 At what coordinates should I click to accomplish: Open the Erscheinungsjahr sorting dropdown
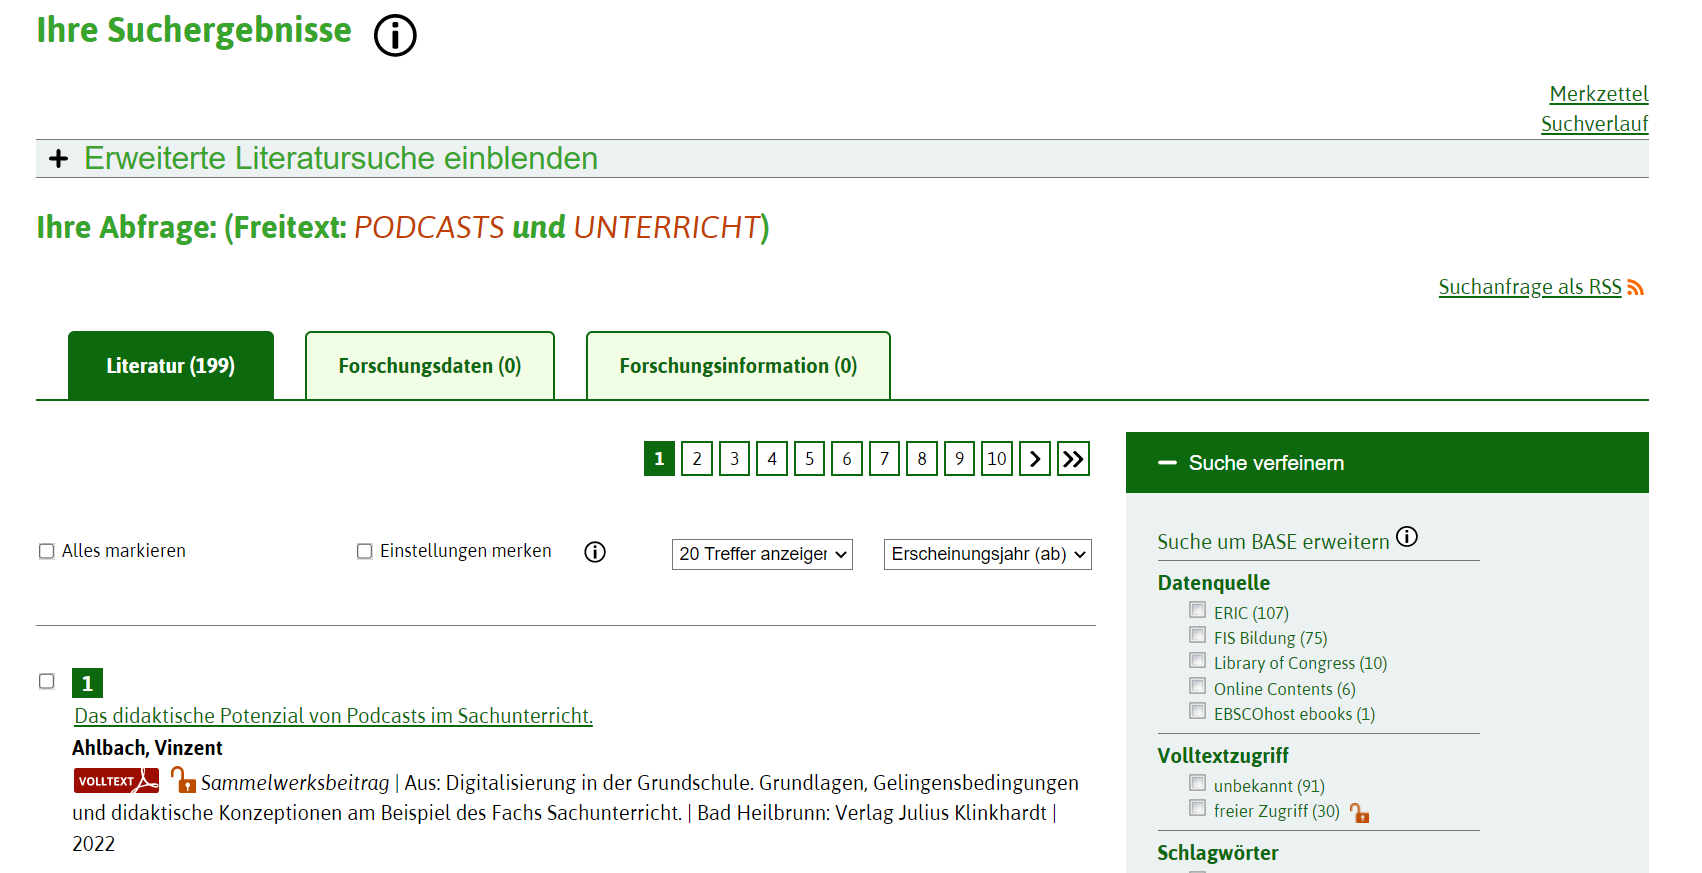tap(987, 554)
